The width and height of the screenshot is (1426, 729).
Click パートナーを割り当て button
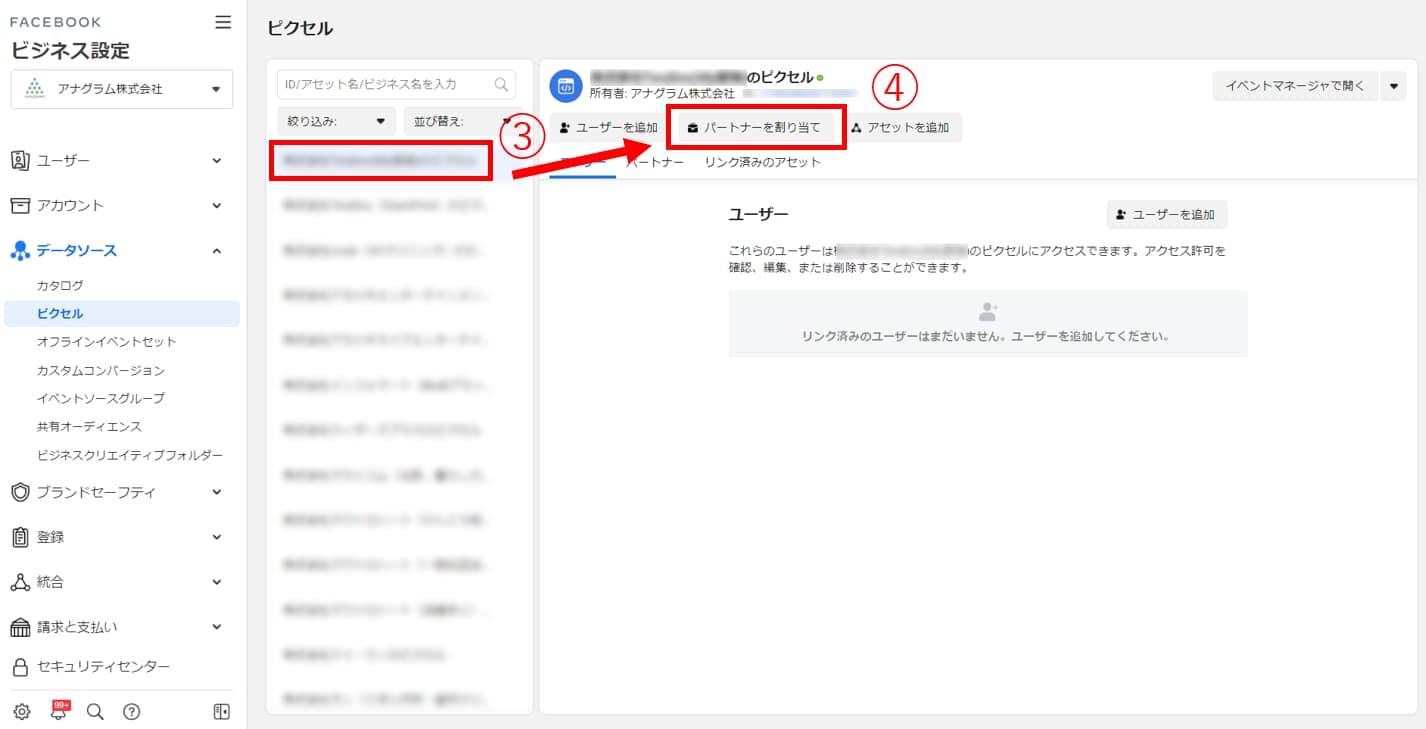point(755,128)
